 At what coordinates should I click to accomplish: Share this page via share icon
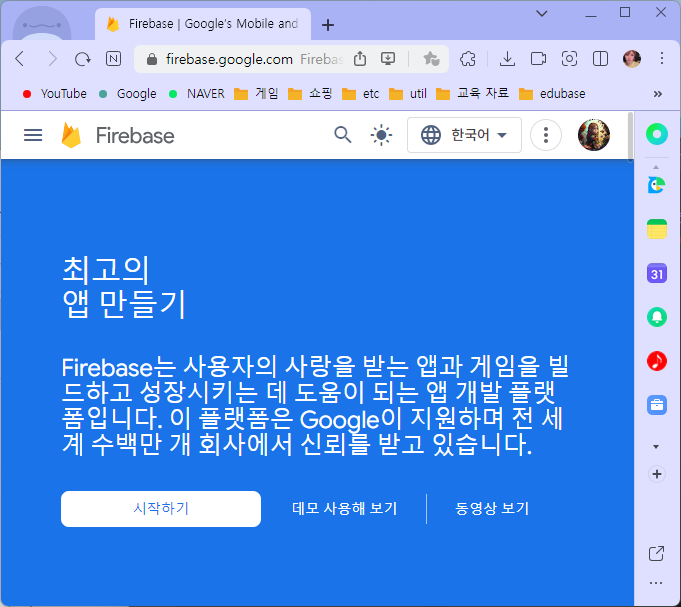tap(360, 59)
